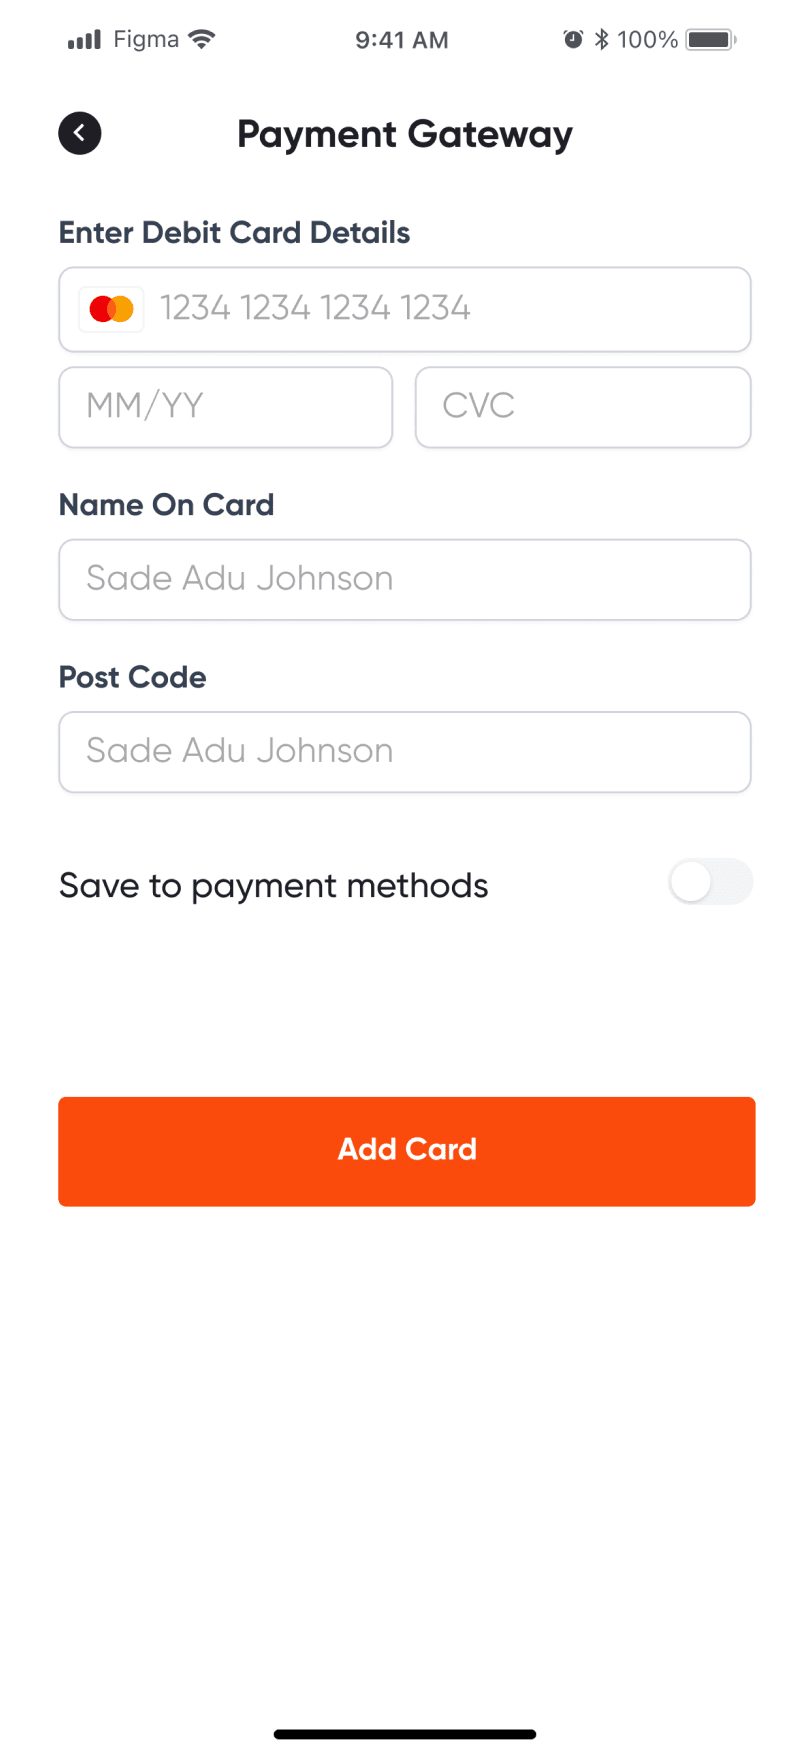810x1755 pixels.
Task: Click into the Name On Card field
Action: (x=405, y=580)
